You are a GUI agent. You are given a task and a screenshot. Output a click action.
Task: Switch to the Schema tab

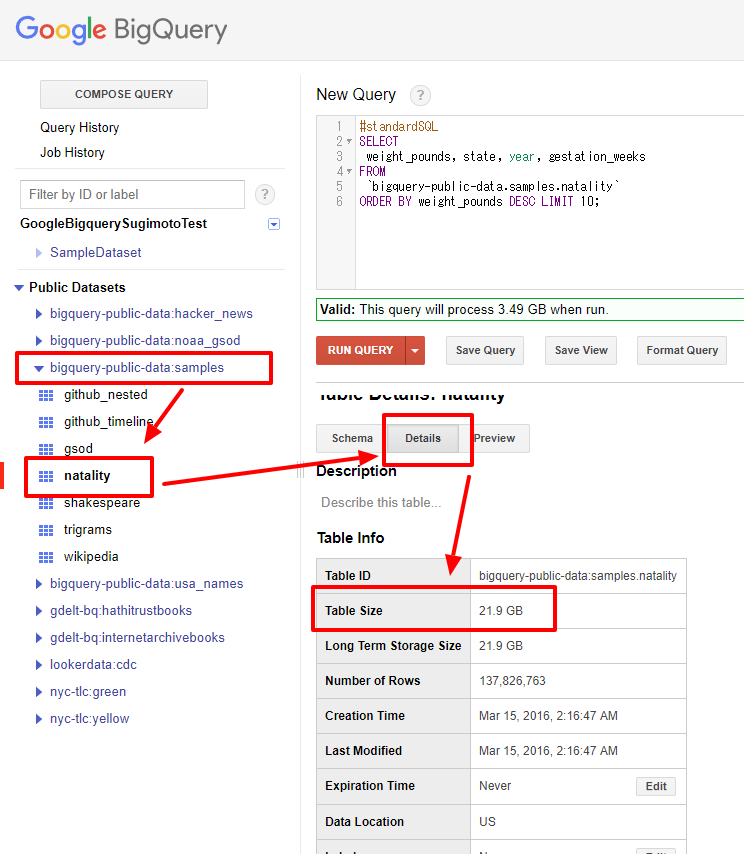click(x=352, y=438)
